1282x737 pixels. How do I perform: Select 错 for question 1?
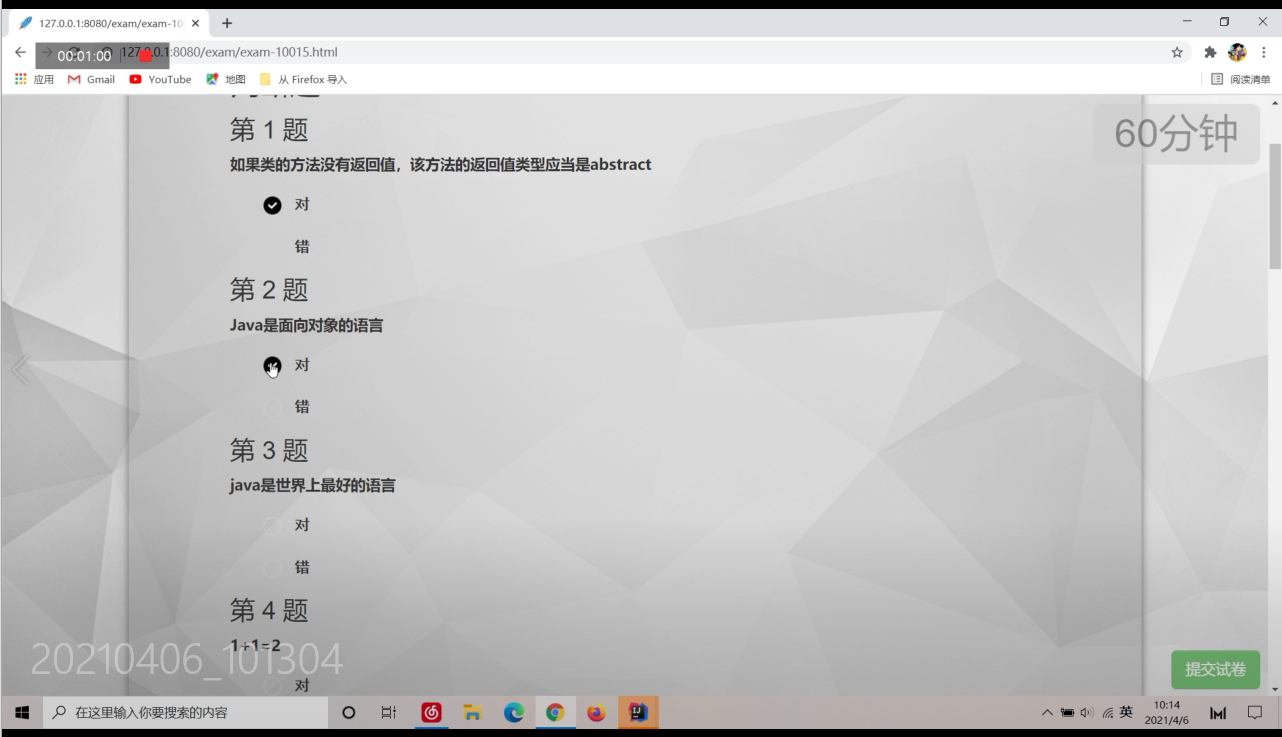[x=272, y=247]
